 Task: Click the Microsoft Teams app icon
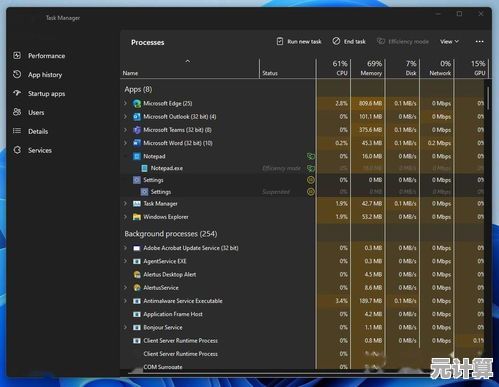(x=137, y=130)
